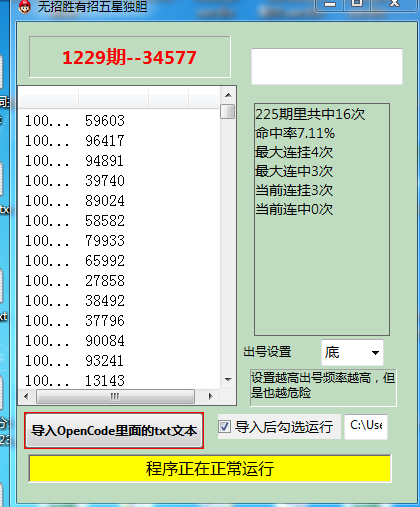Select the list row with number 39740
This screenshot has width=420, height=507.
tap(119, 181)
